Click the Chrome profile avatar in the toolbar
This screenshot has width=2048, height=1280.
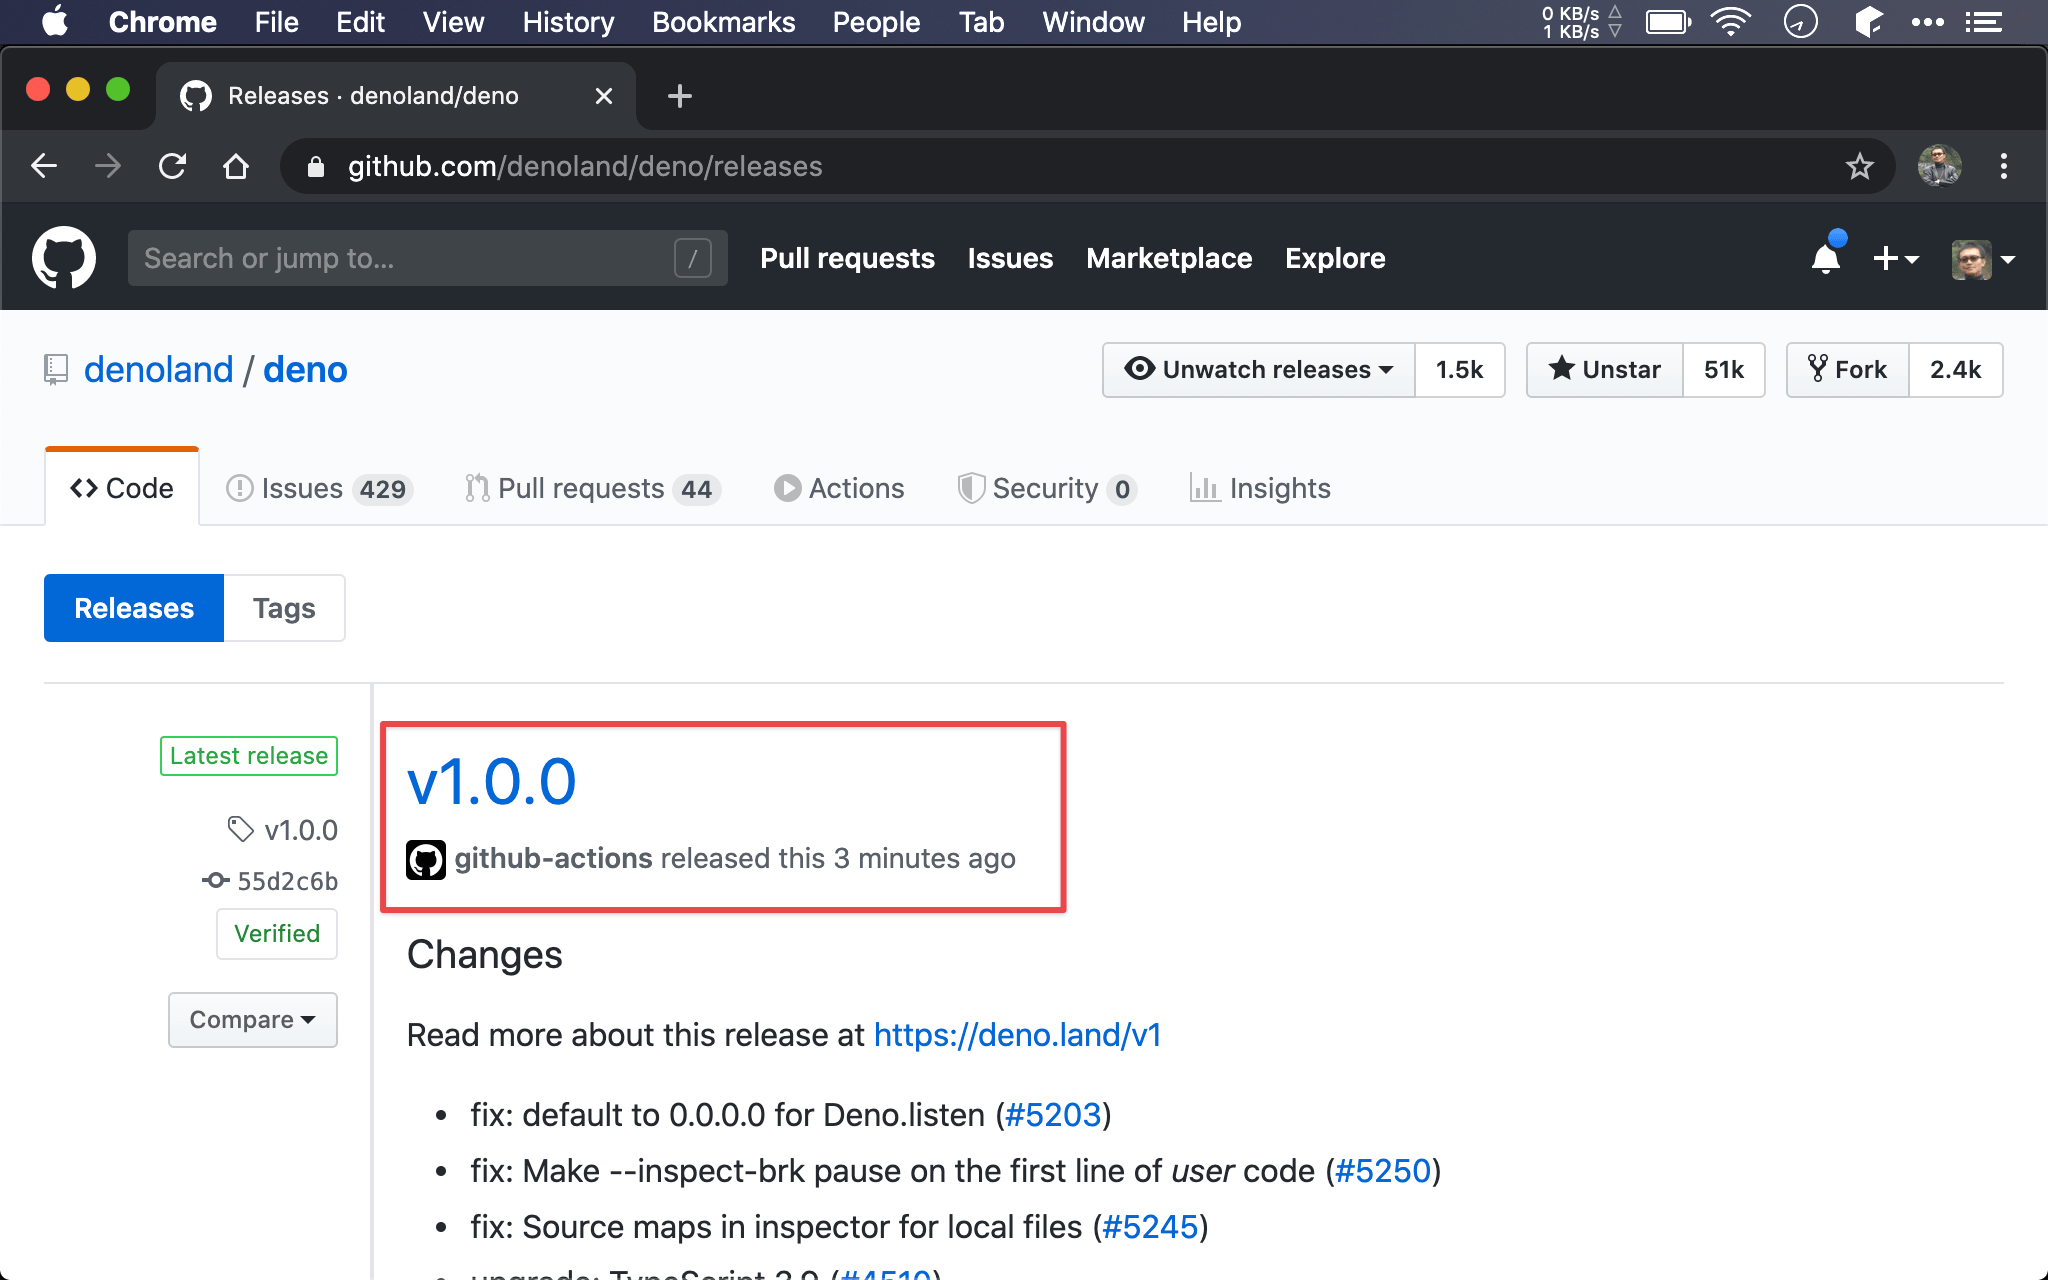coord(1939,166)
